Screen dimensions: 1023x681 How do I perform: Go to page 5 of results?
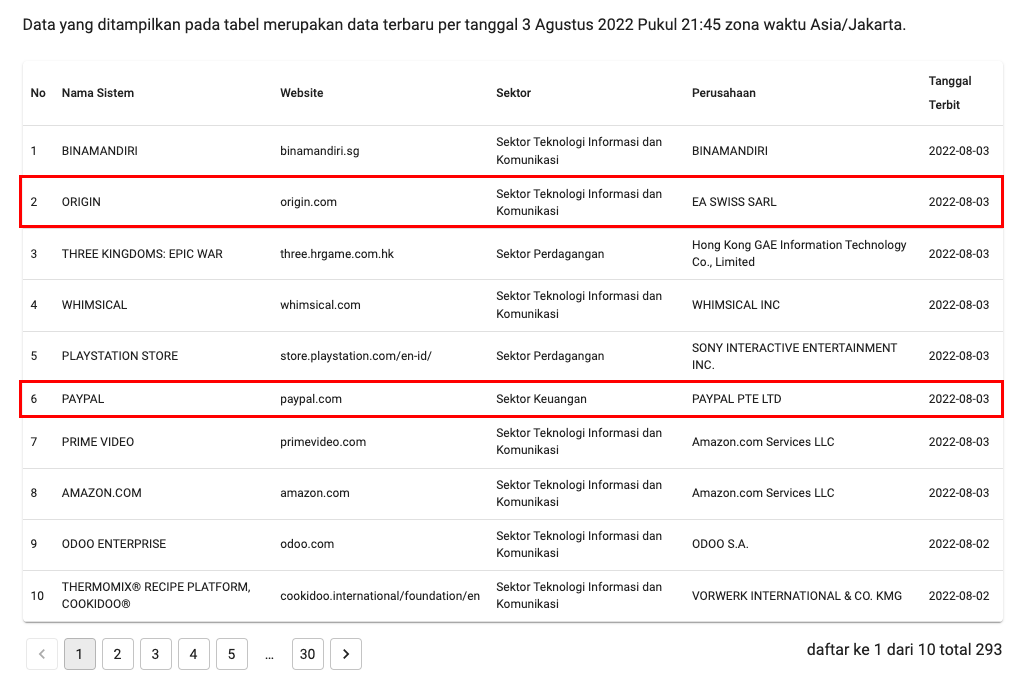[231, 654]
